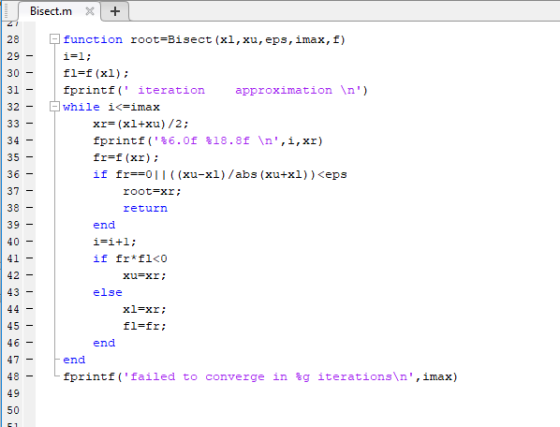Click 'xl=xr;' statement

click(x=145, y=309)
